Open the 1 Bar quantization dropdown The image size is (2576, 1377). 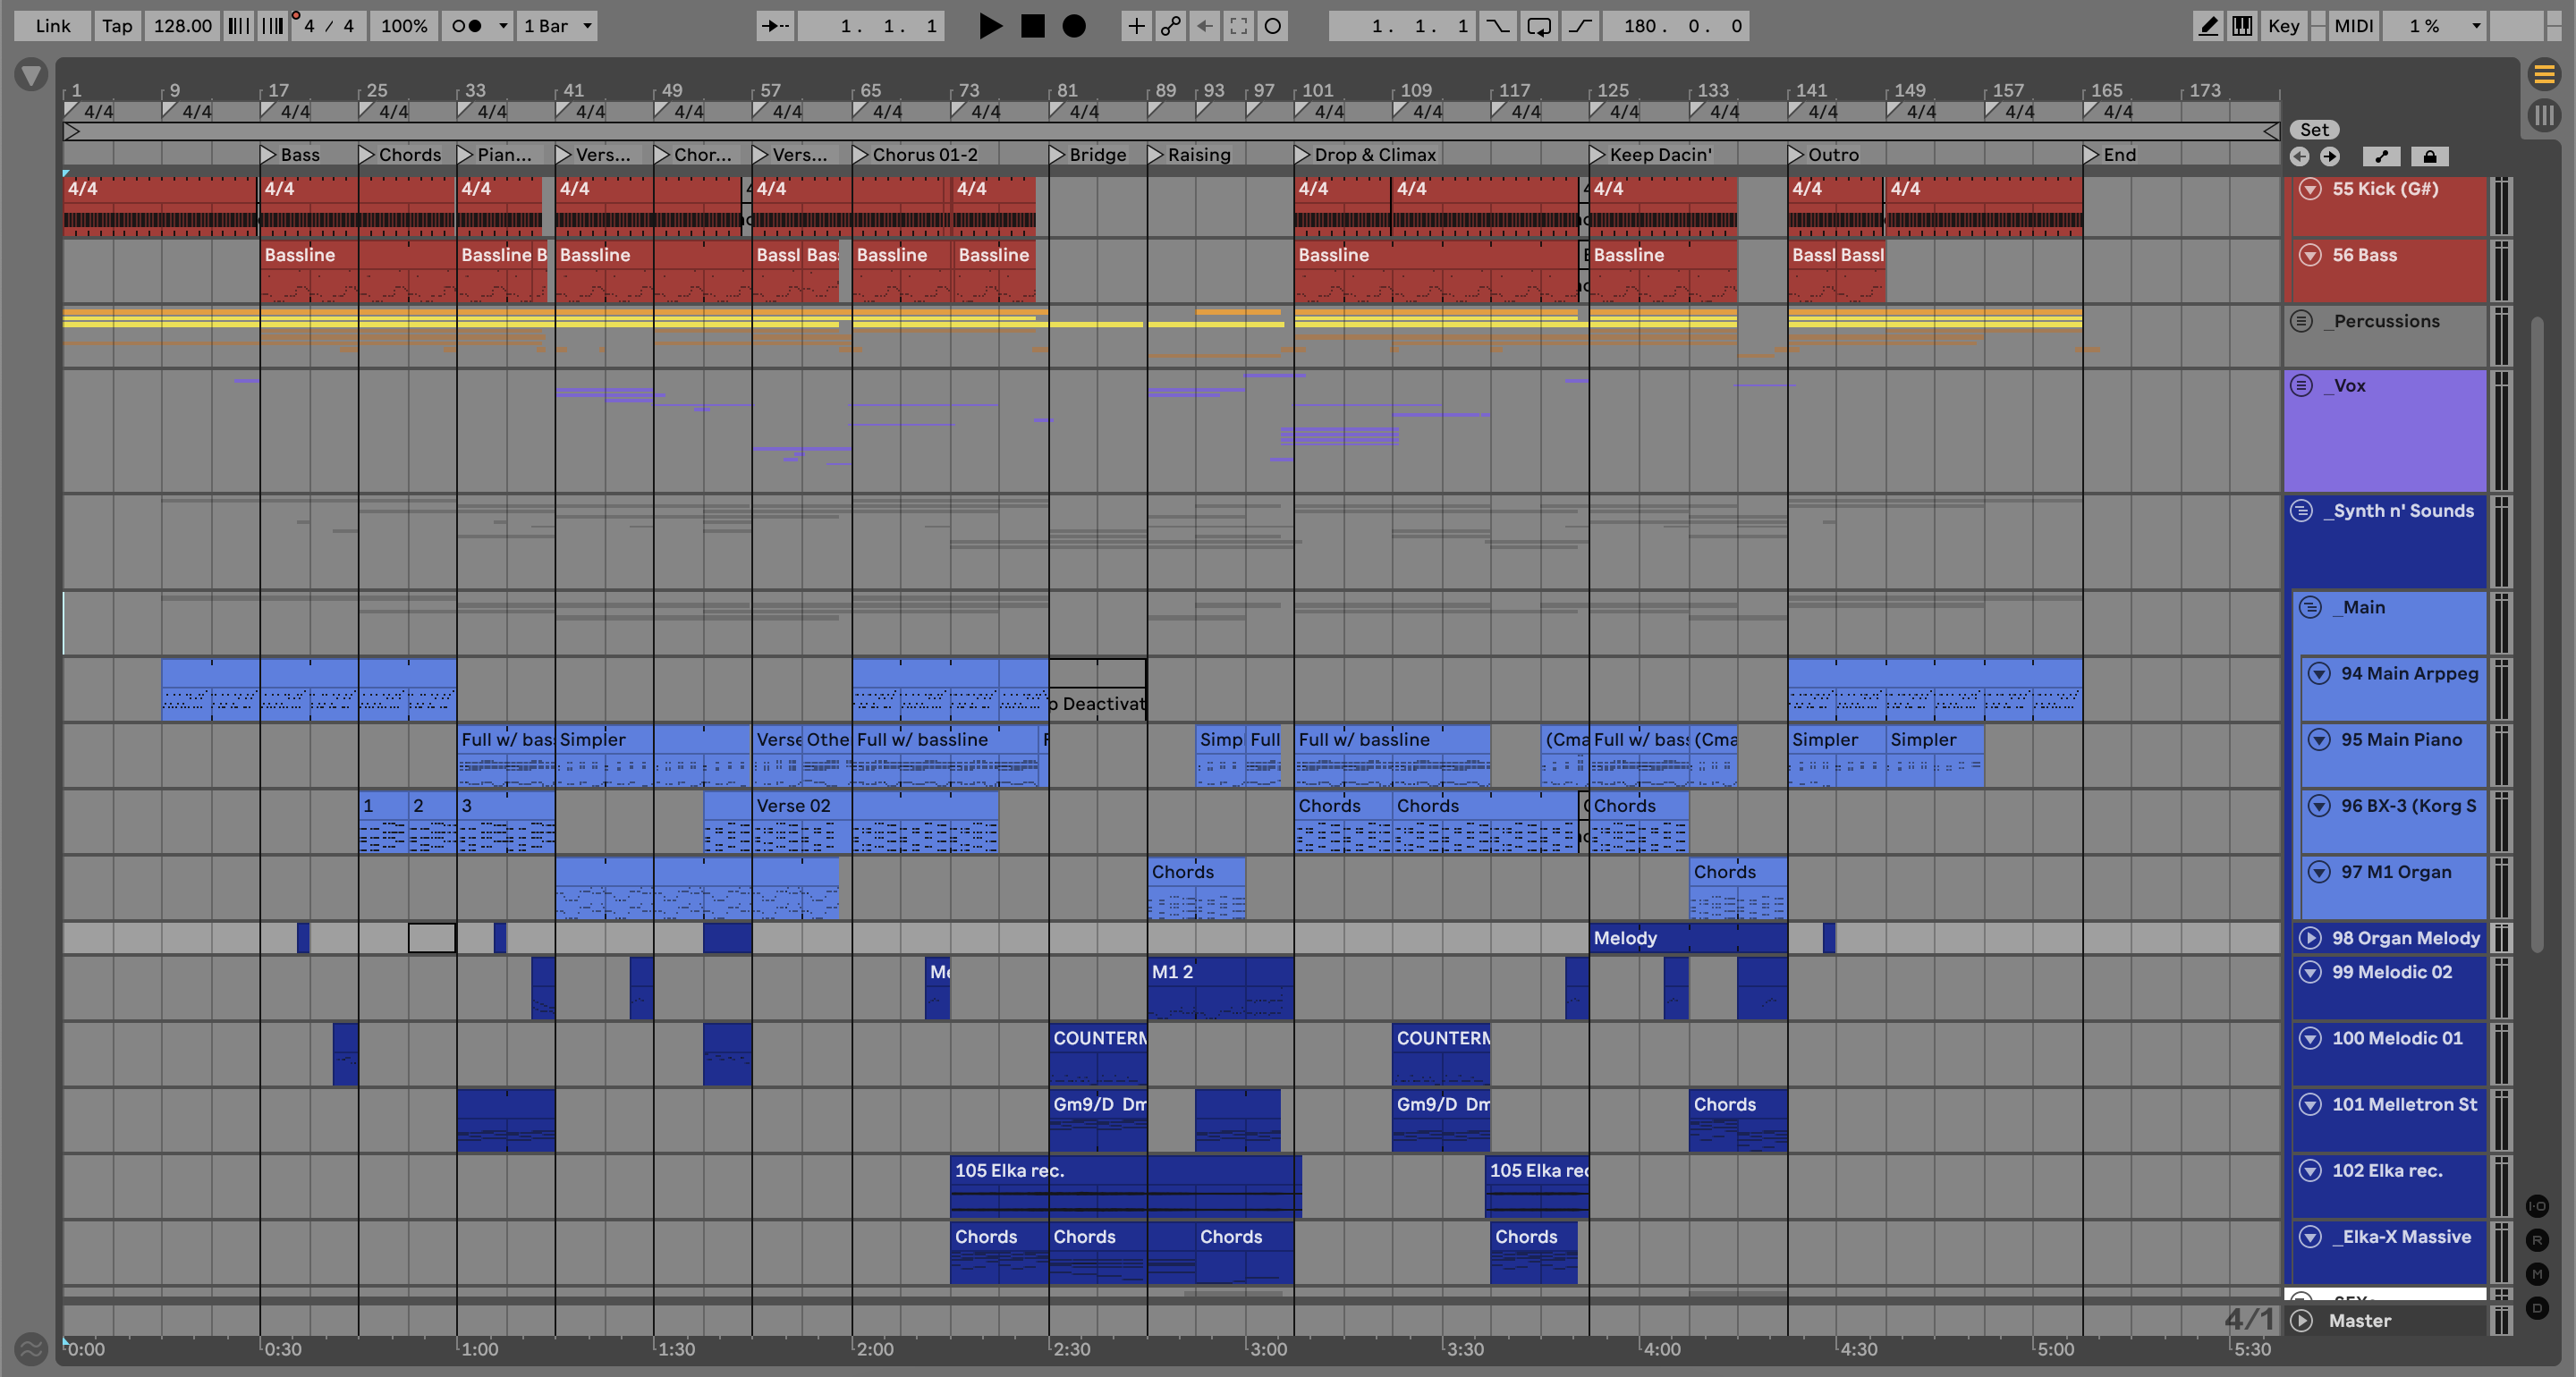pyautogui.click(x=558, y=26)
